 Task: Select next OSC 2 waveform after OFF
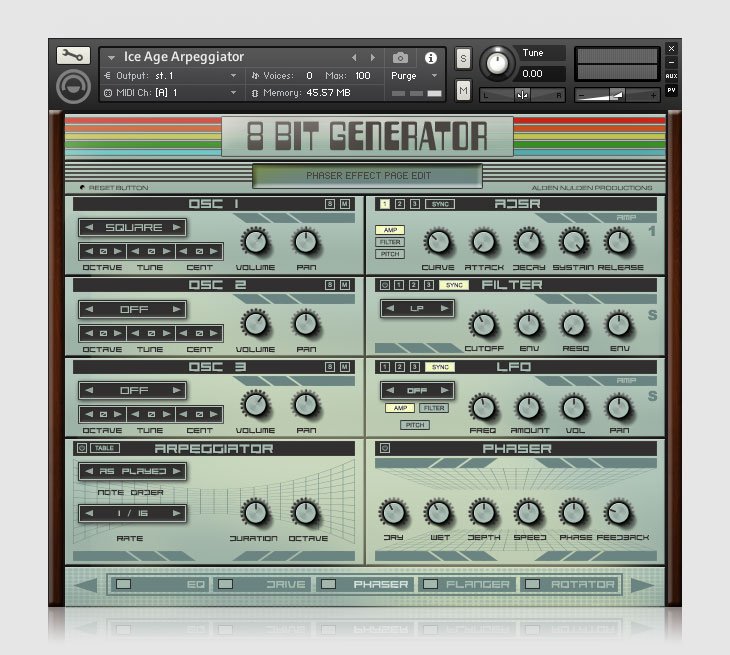[176, 309]
